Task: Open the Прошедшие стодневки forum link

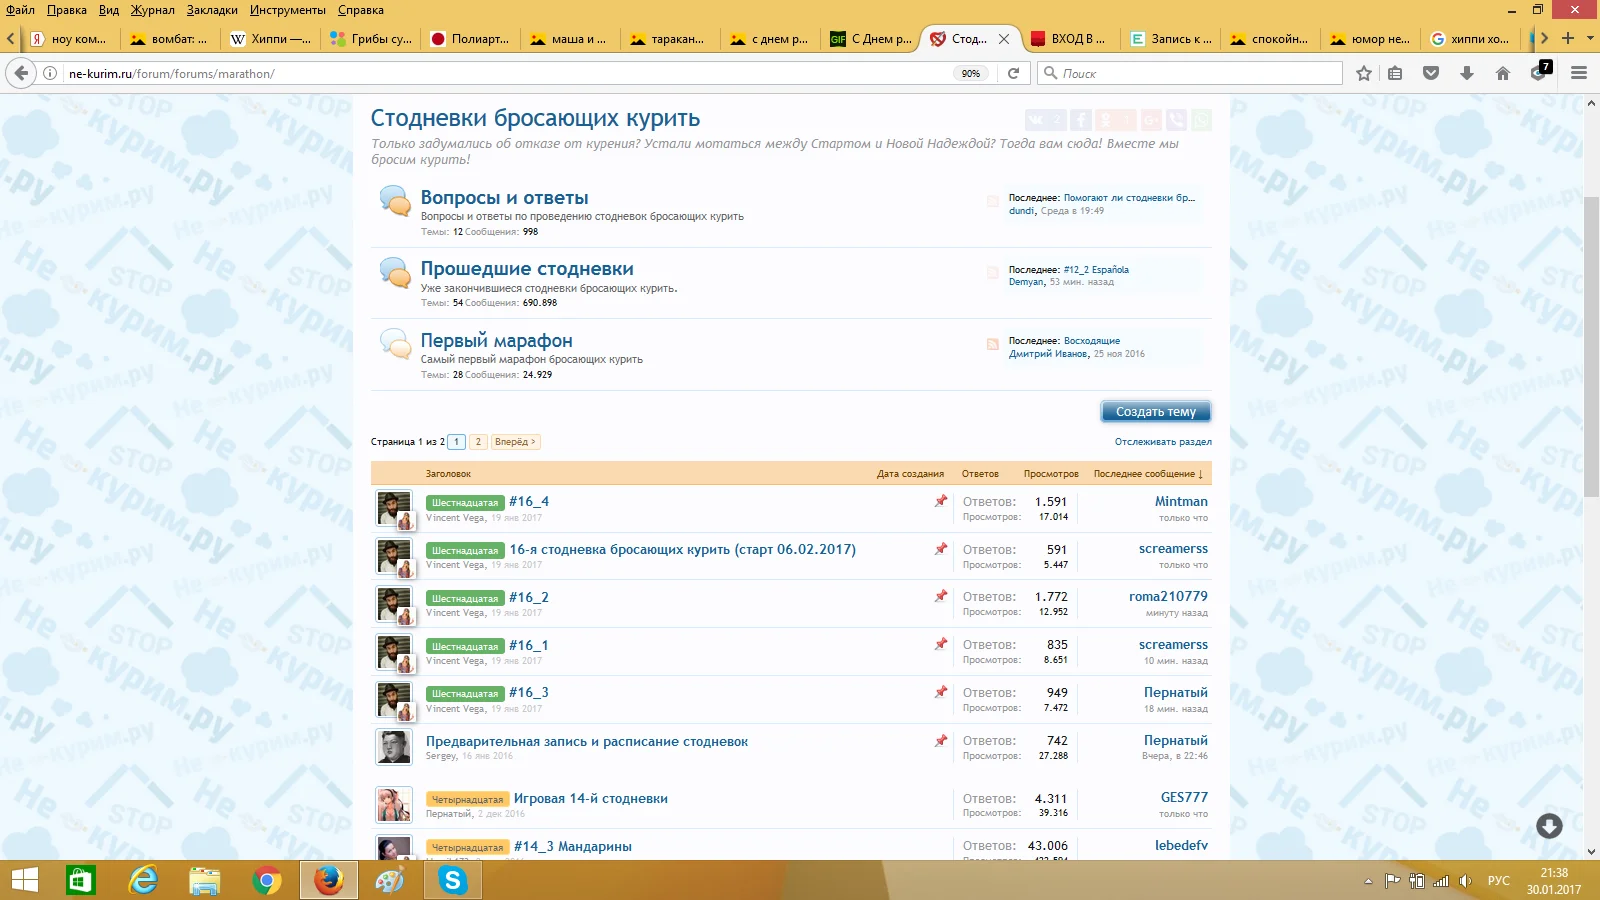Action: pos(527,269)
